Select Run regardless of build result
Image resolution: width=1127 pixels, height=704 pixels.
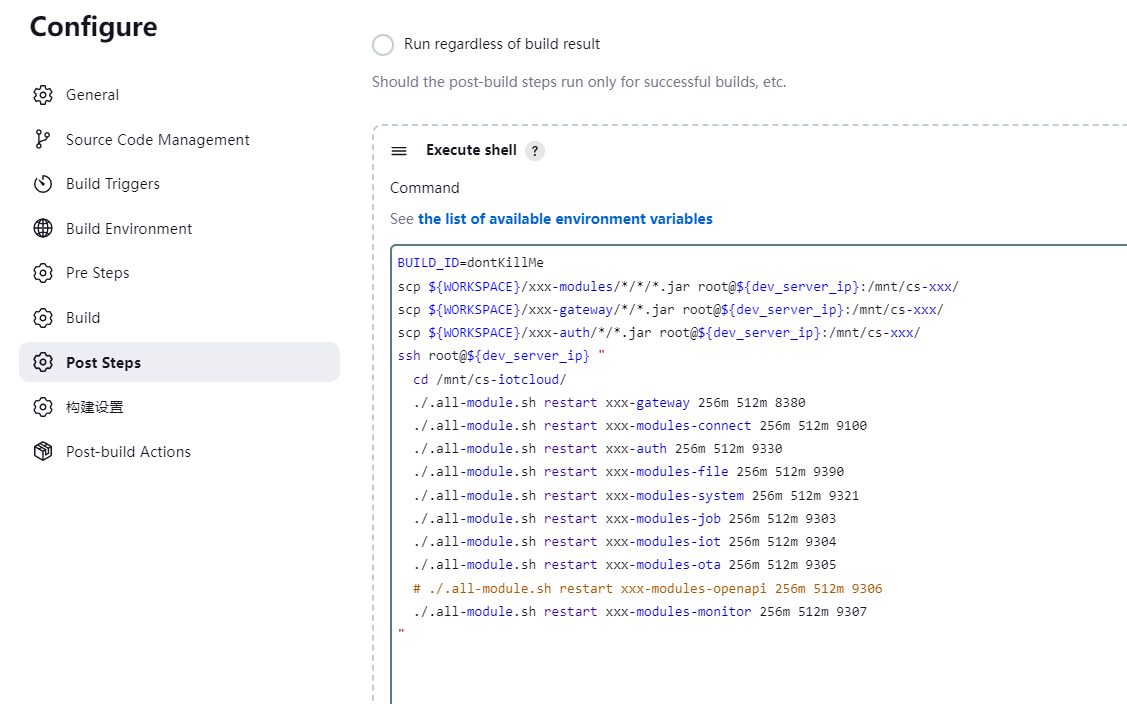(383, 45)
